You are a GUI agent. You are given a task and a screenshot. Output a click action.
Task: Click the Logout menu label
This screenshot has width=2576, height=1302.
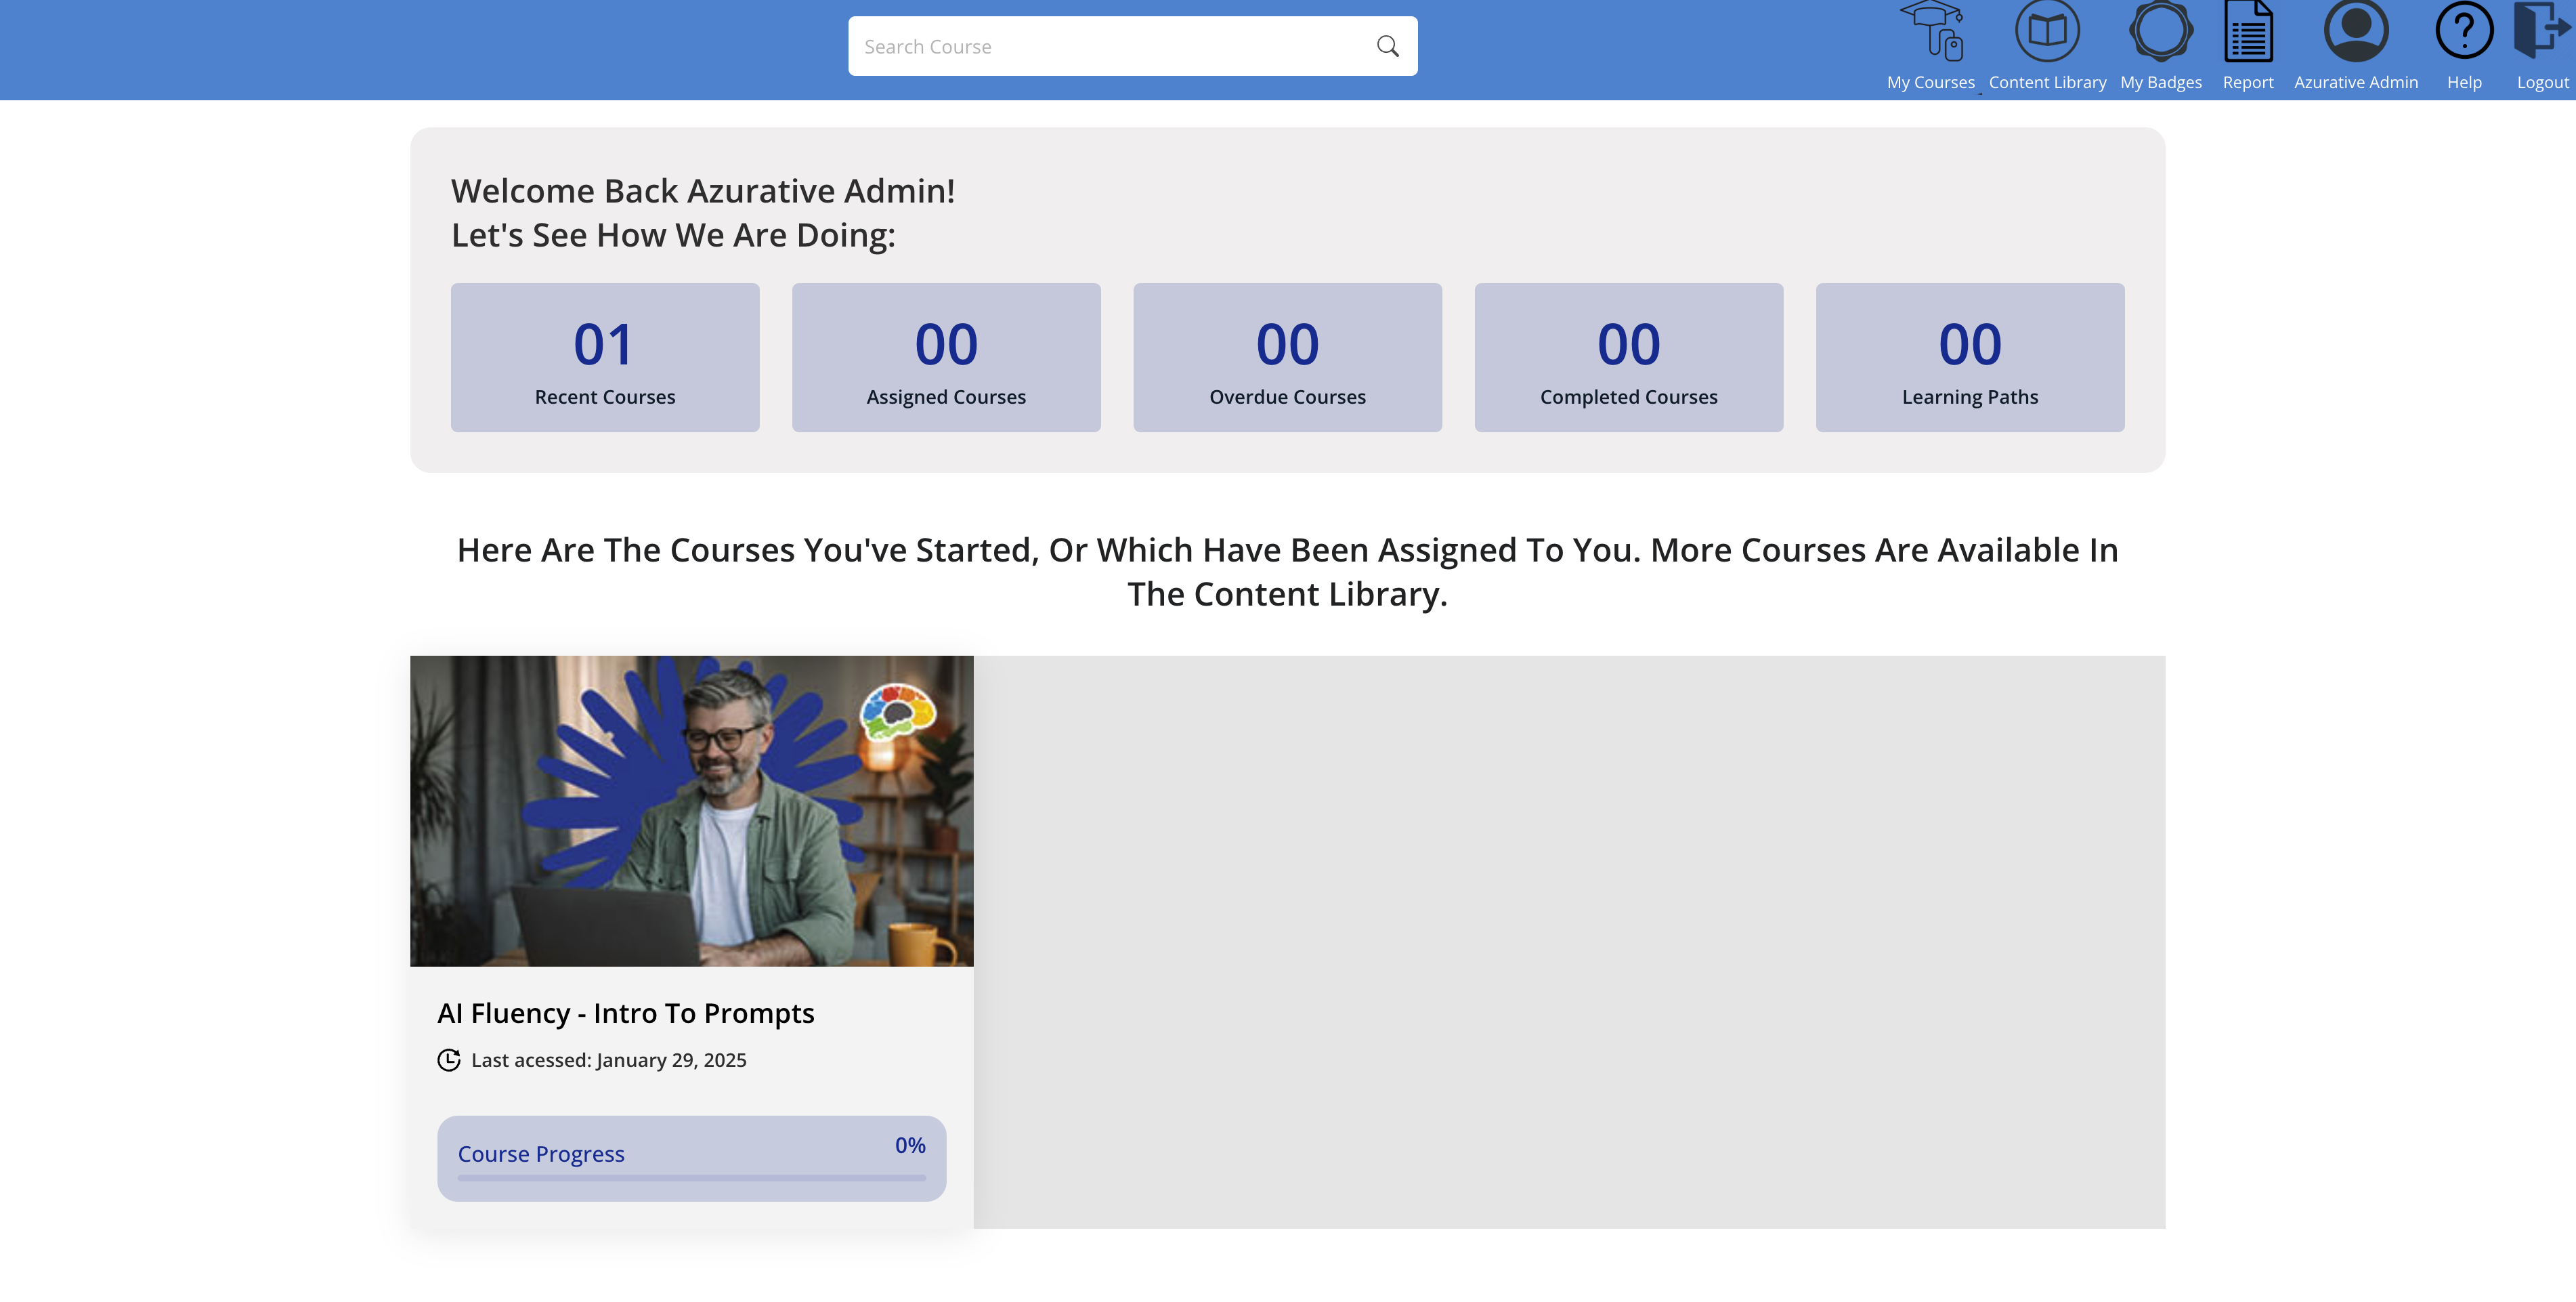coord(2542,82)
